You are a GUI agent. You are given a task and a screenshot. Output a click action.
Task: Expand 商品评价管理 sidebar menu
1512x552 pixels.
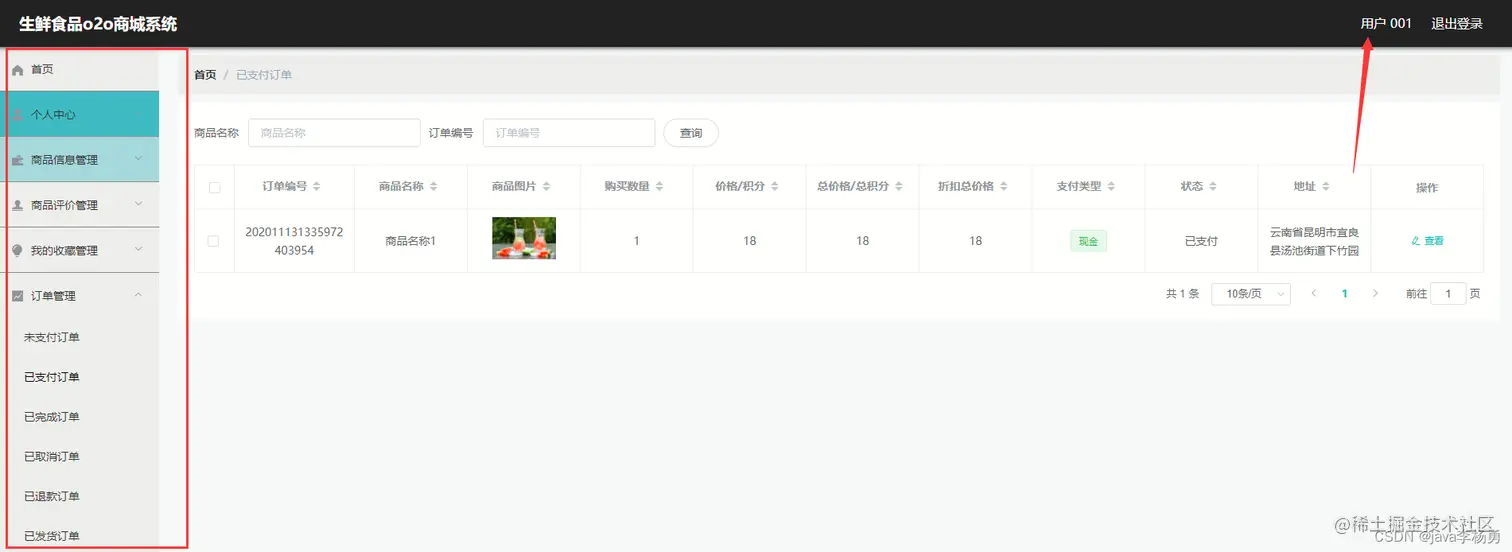click(80, 205)
